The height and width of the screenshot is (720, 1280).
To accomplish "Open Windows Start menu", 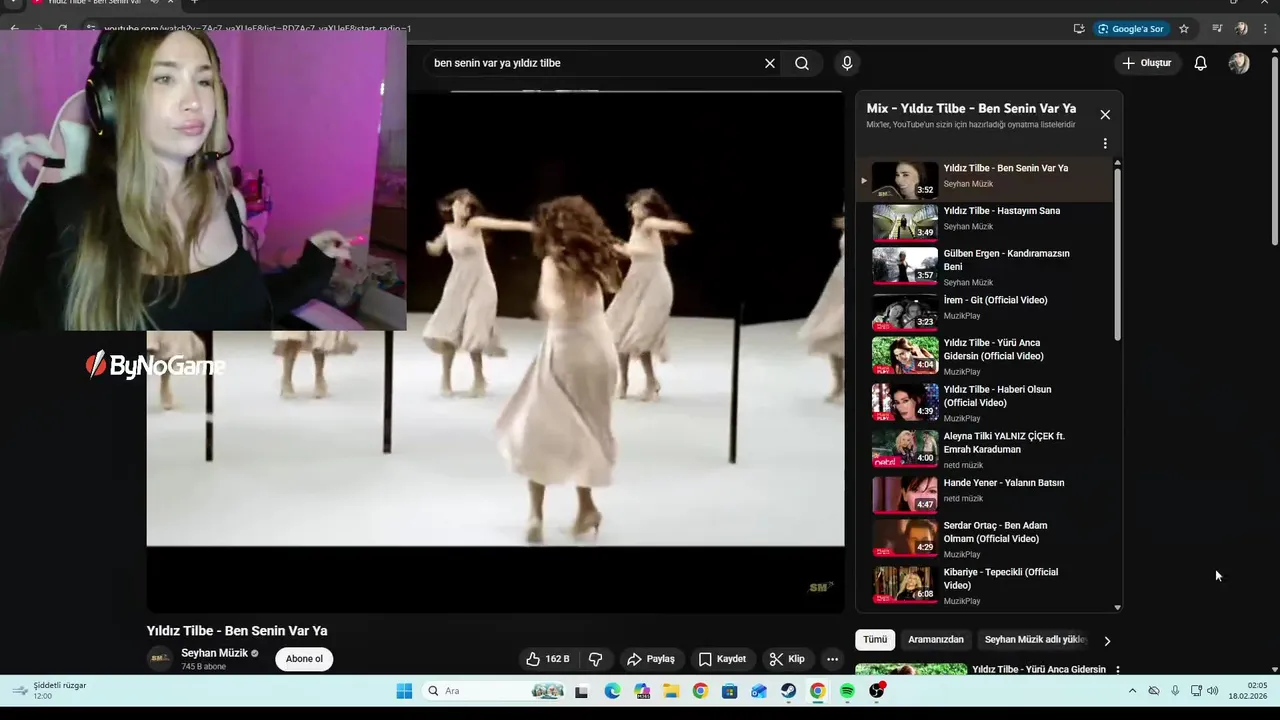I will click(x=404, y=691).
